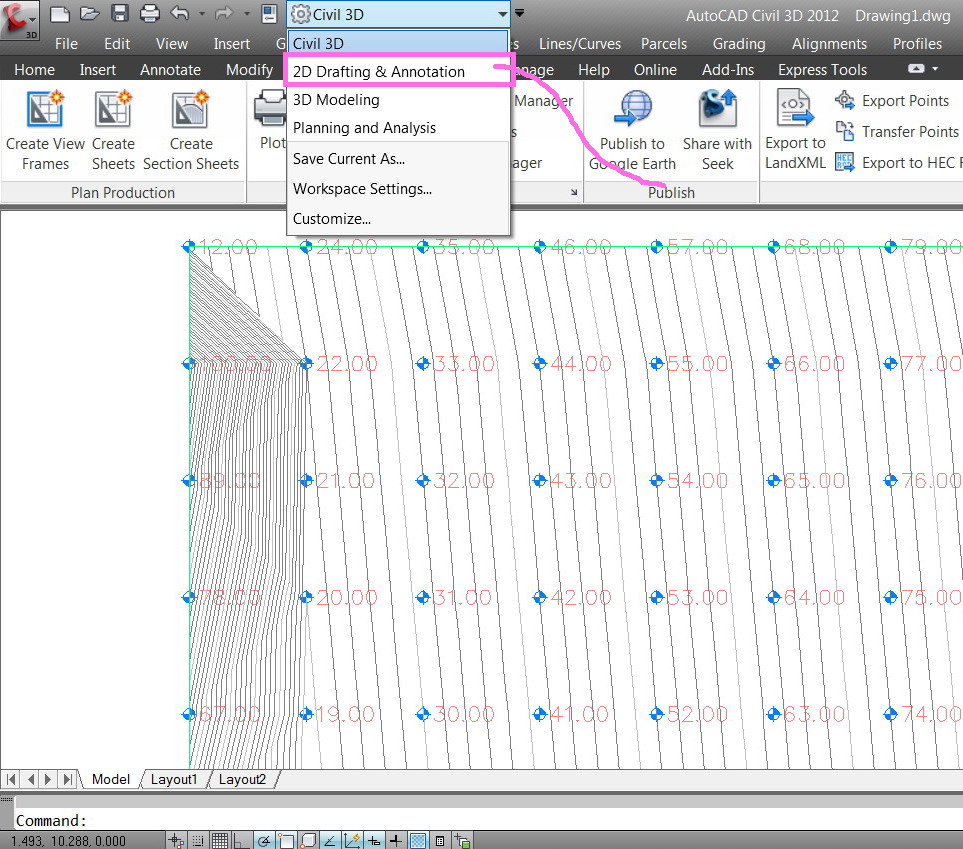Open Workspace Settings... entry
This screenshot has width=963, height=849.
point(398,189)
